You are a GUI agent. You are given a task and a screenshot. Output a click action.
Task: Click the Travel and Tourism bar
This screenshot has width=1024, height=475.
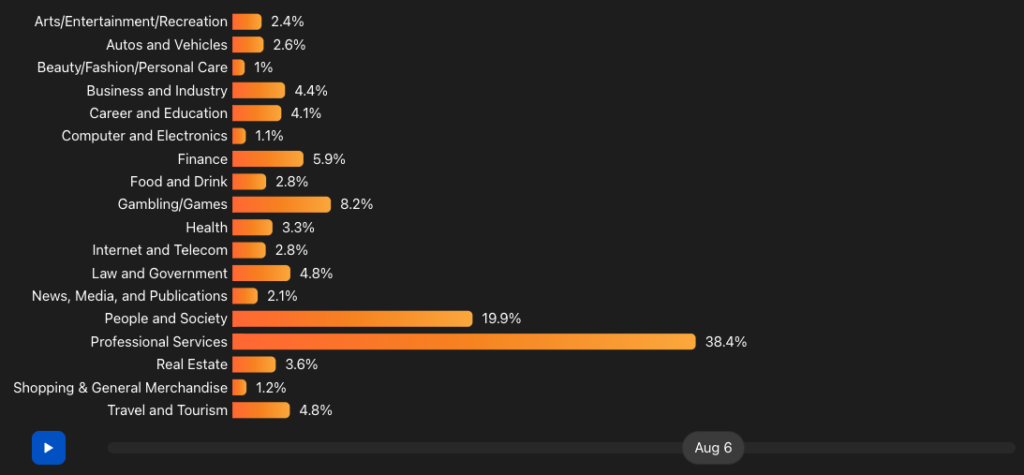coord(261,410)
